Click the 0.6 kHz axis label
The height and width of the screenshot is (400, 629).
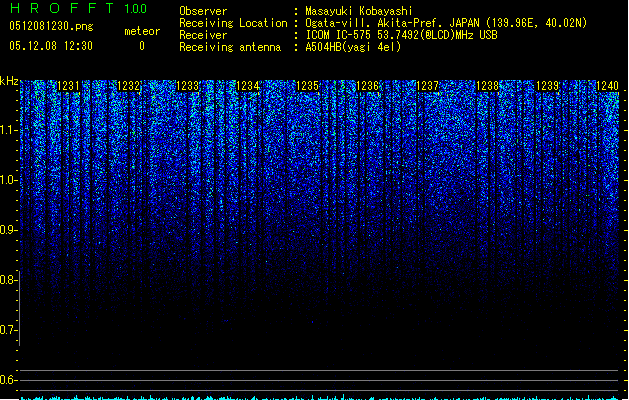(9, 380)
